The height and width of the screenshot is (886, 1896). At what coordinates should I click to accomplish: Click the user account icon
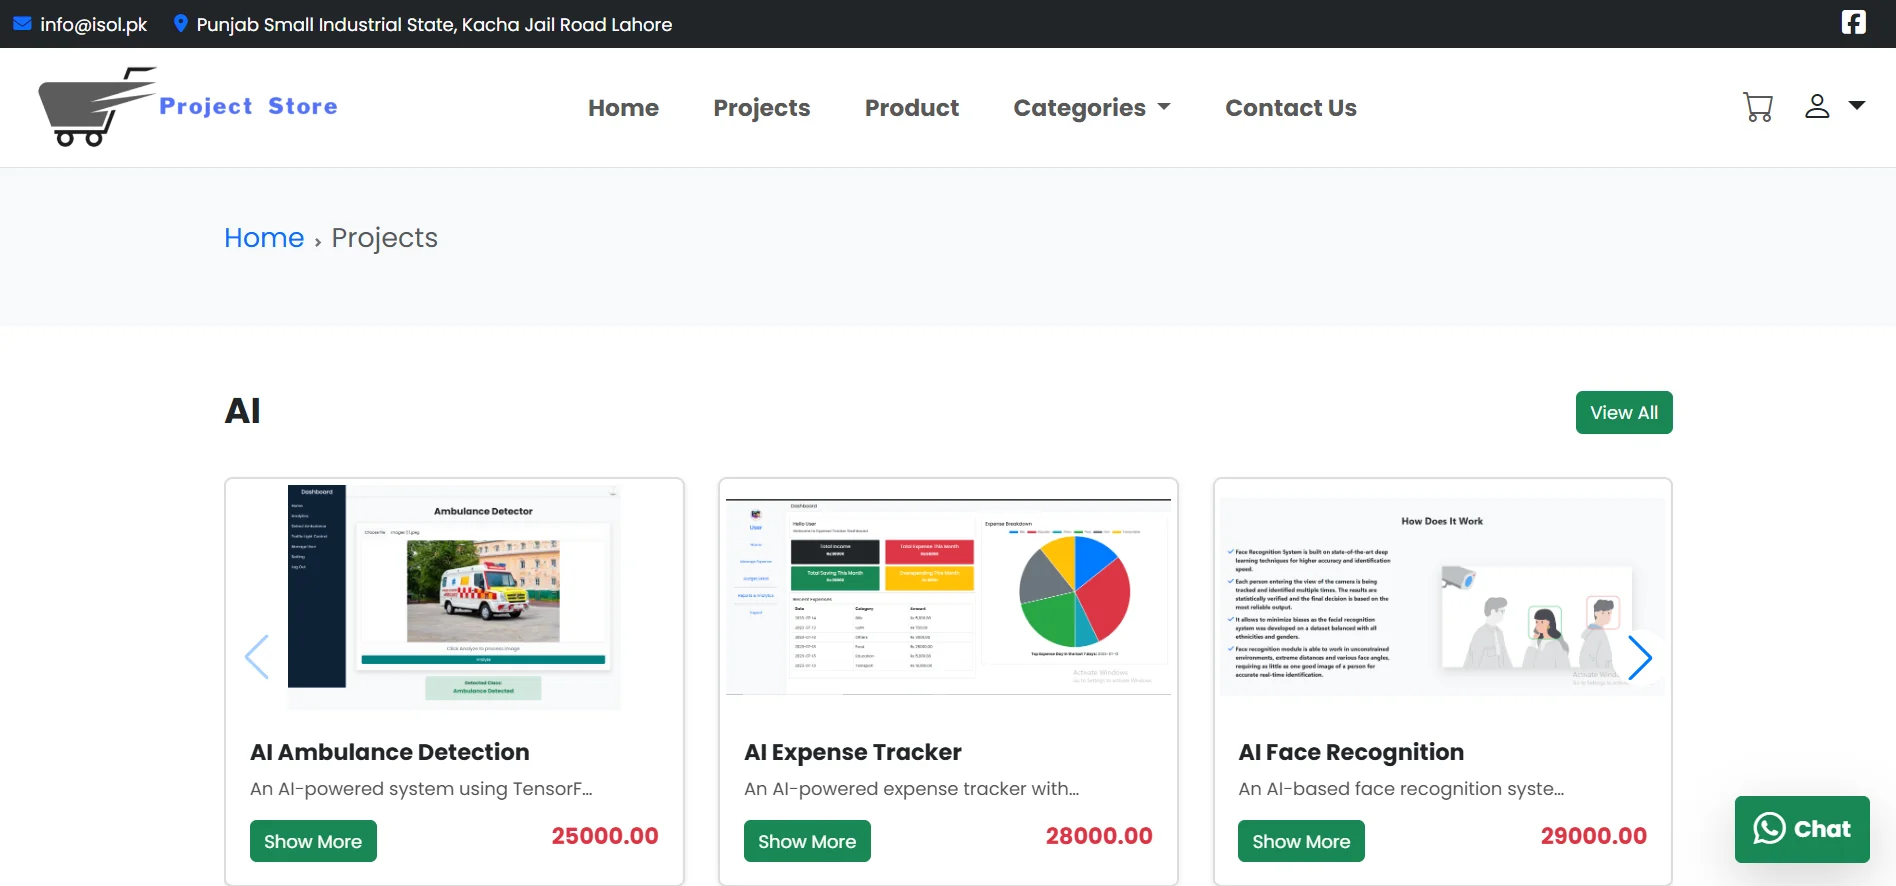tap(1817, 107)
